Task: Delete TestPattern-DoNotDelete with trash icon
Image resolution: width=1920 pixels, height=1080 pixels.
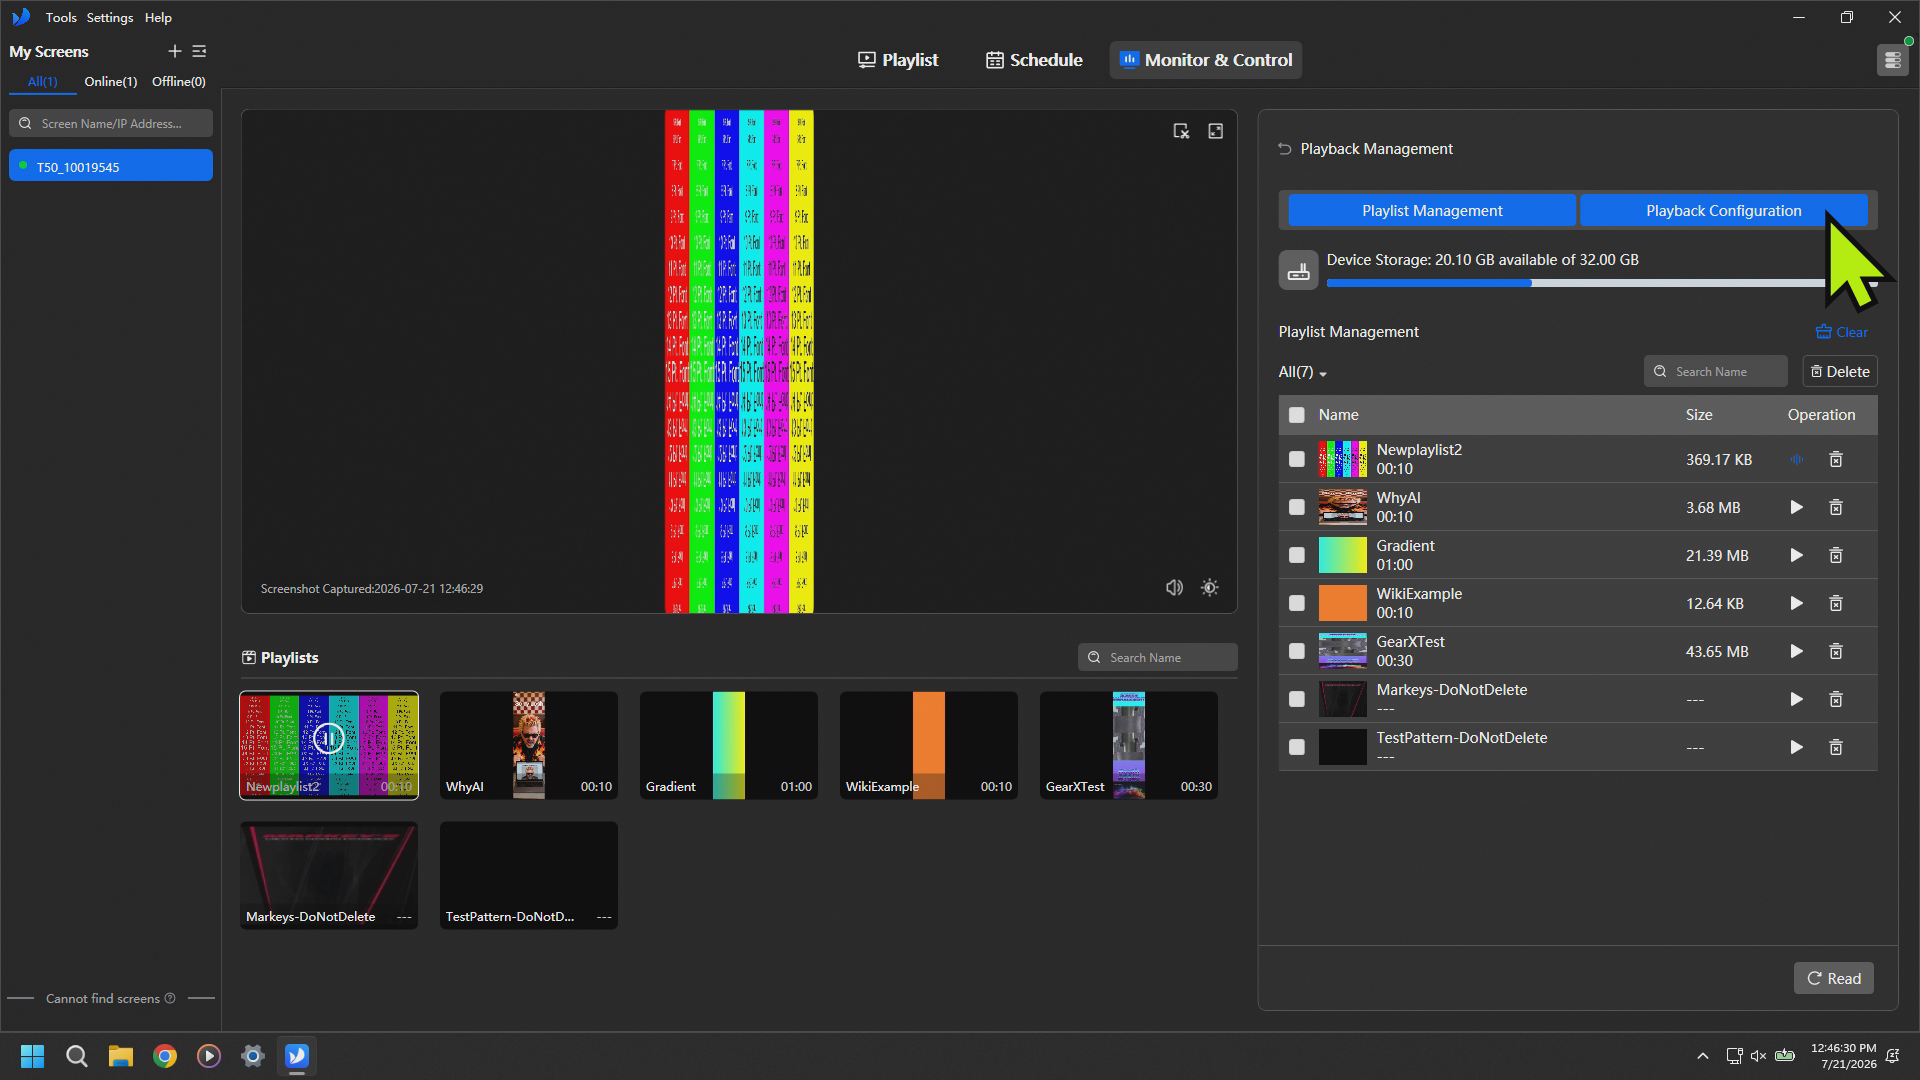Action: [x=1836, y=747]
